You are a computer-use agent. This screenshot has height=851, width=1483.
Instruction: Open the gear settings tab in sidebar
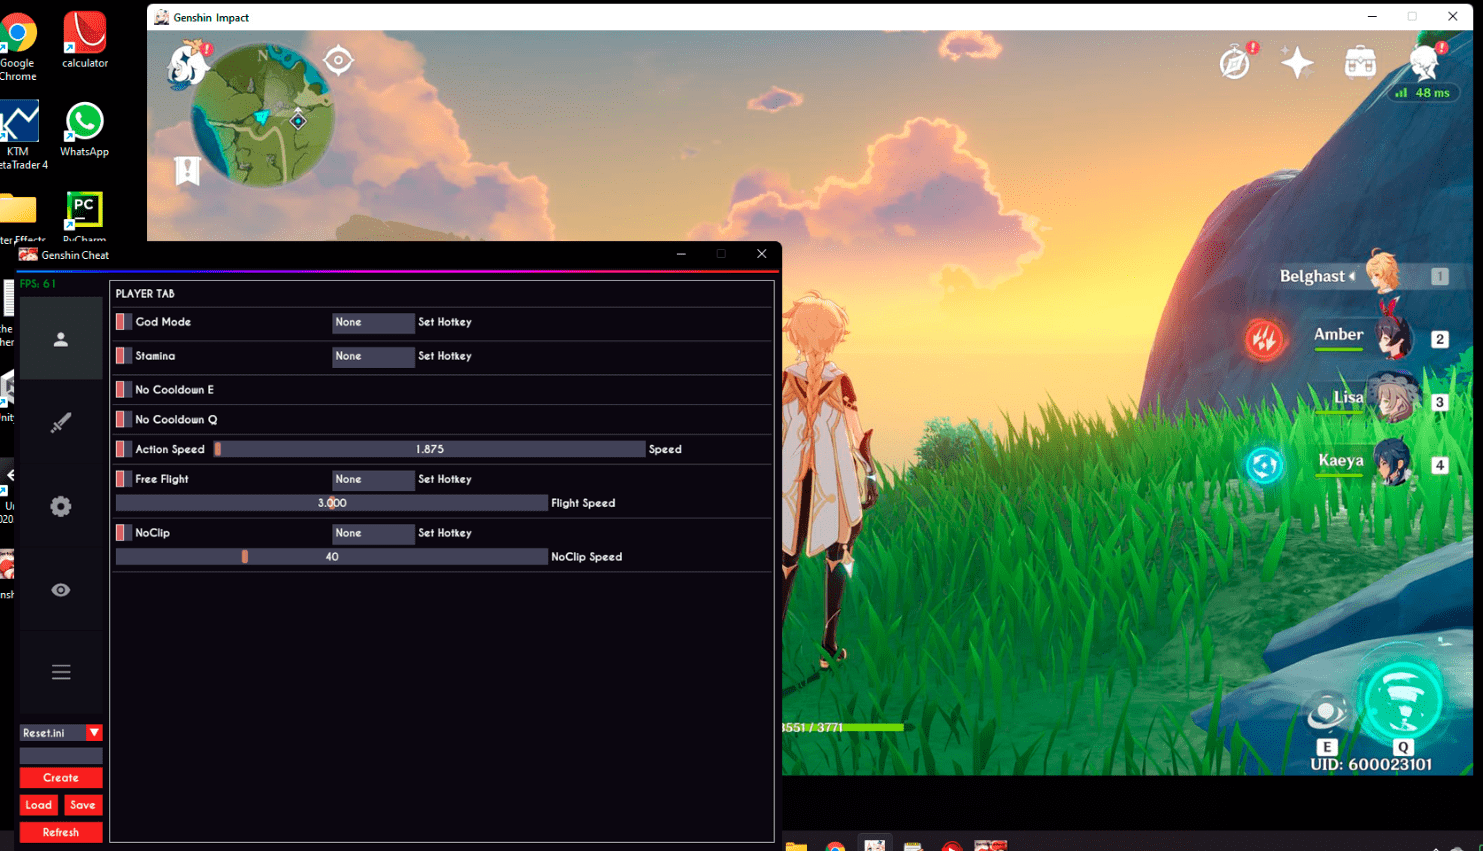point(61,506)
